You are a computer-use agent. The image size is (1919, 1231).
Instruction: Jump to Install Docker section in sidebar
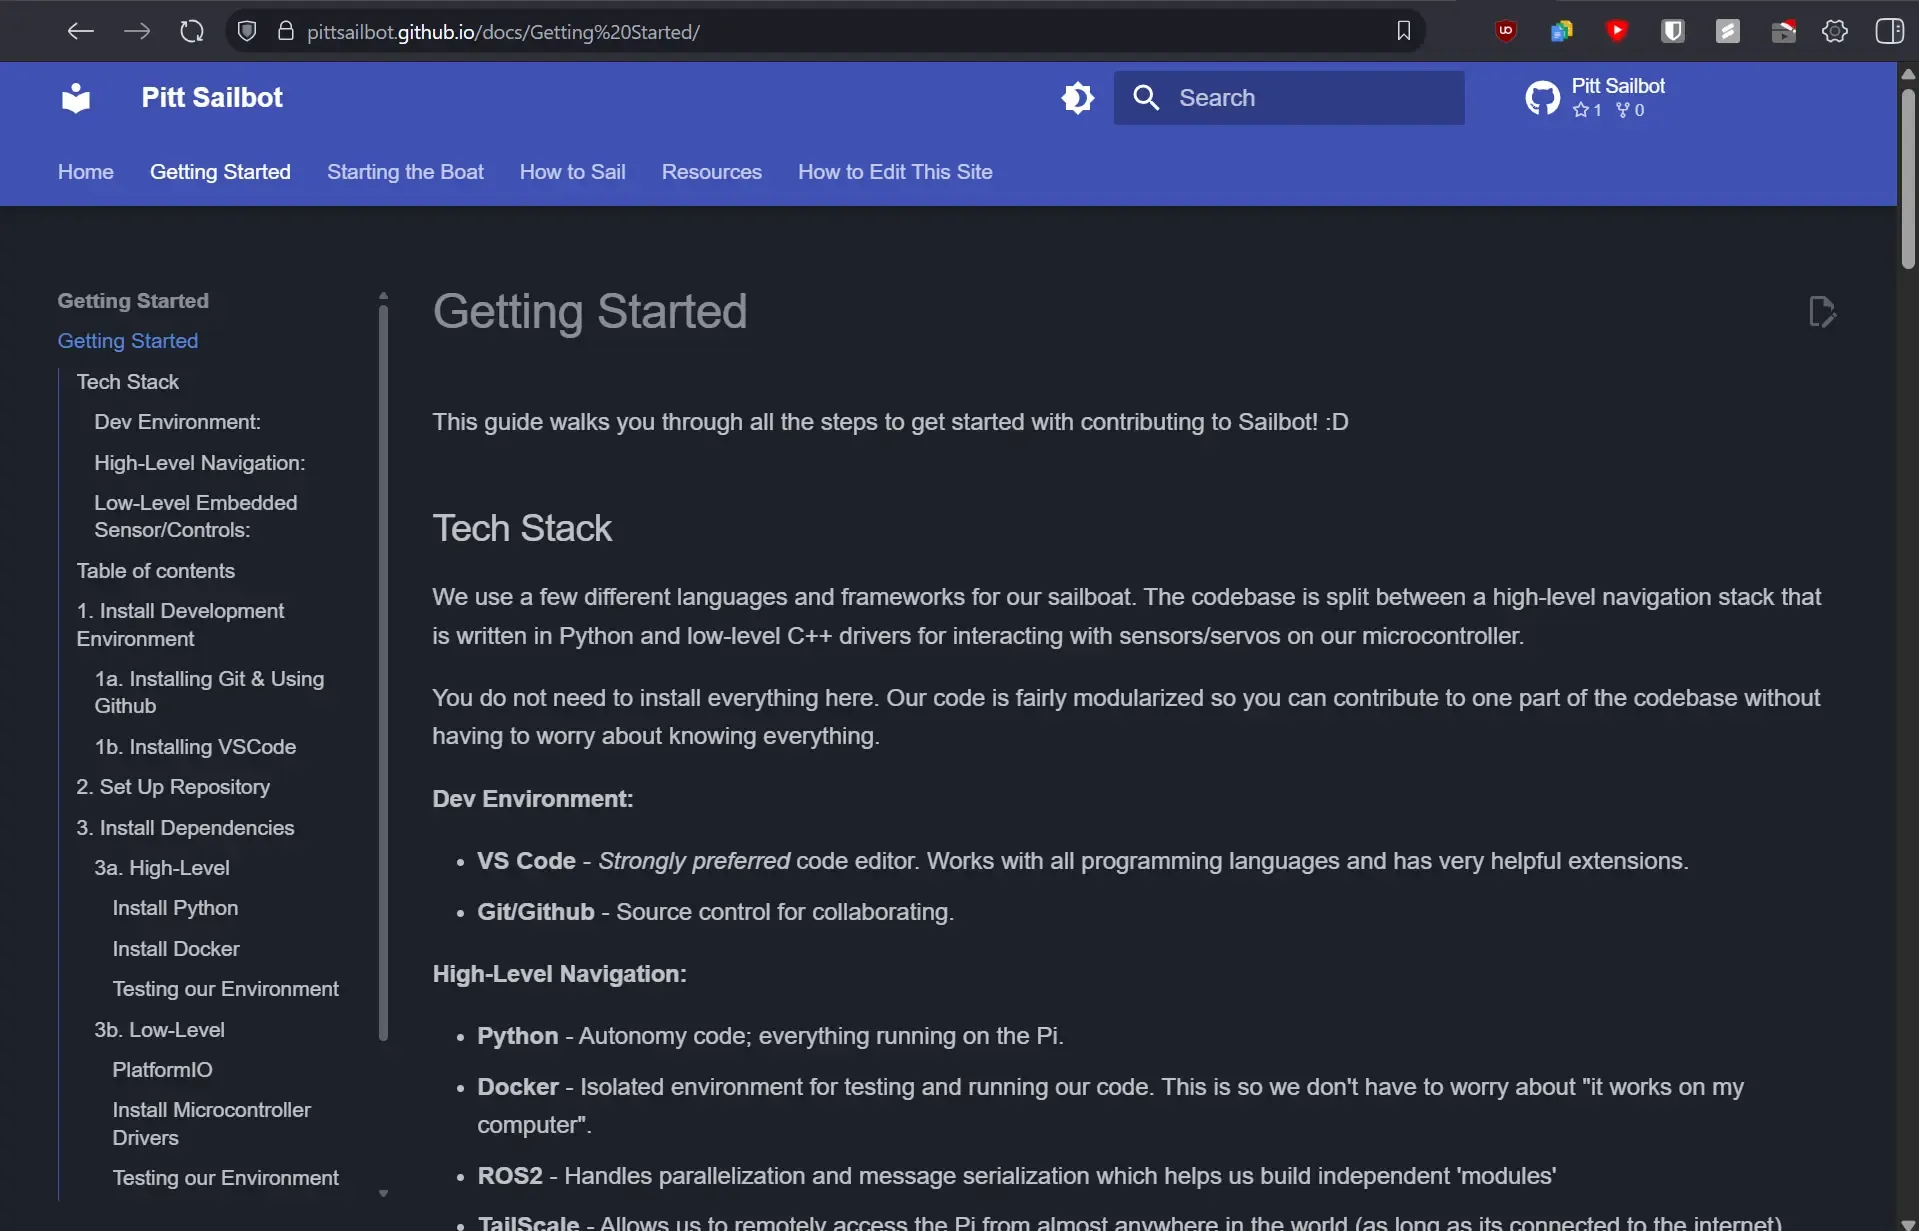[x=176, y=949]
